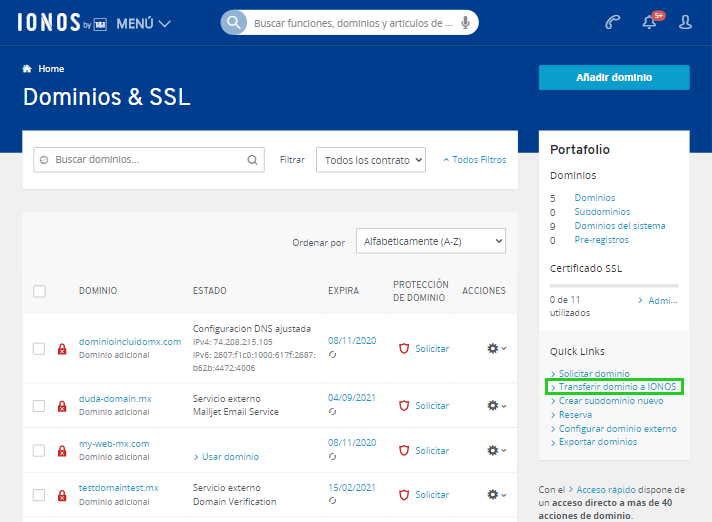Open the Todos los contrato filter dropdown
Screen dimensions: 712x522
click(x=371, y=160)
